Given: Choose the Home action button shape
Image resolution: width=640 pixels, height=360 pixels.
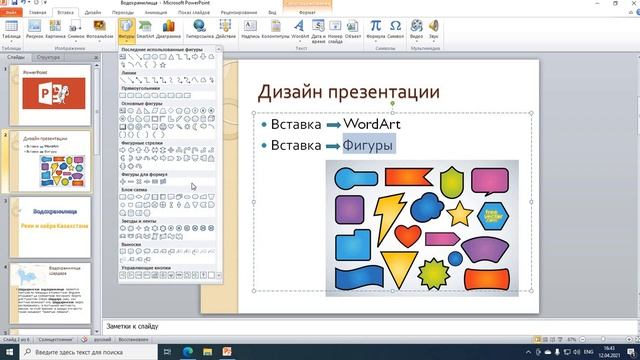Looking at the screenshot, I should (155, 275).
